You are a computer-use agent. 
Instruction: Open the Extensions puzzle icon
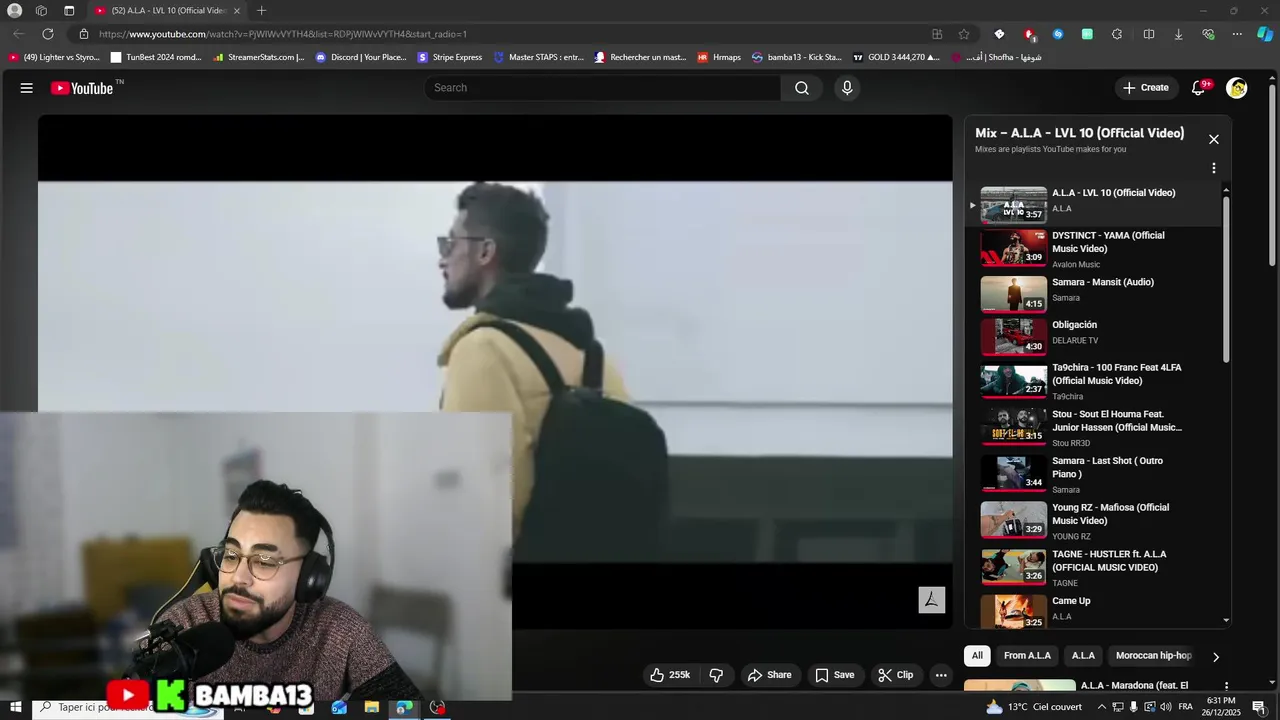(1117, 34)
